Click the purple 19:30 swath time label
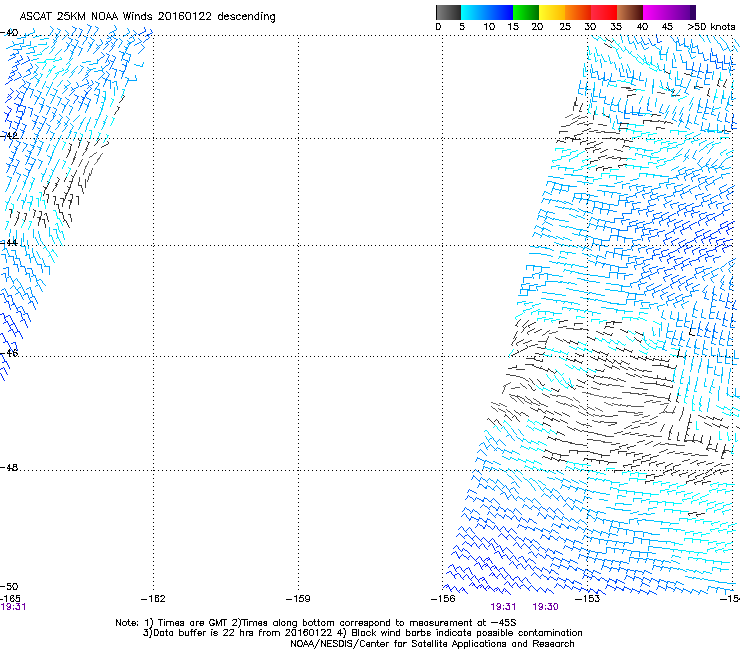 pos(546,607)
